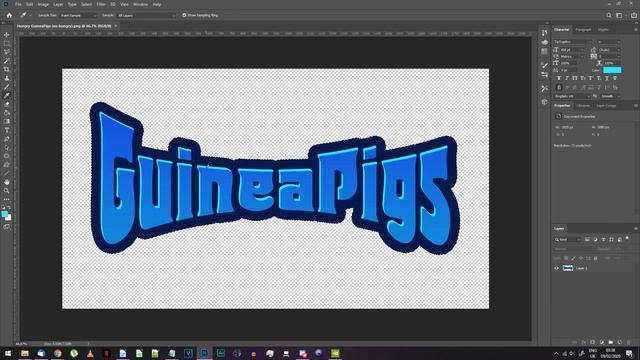Screen dimensions: 640x360
Task: Open the language dropdown in Character panel
Action: (572, 96)
